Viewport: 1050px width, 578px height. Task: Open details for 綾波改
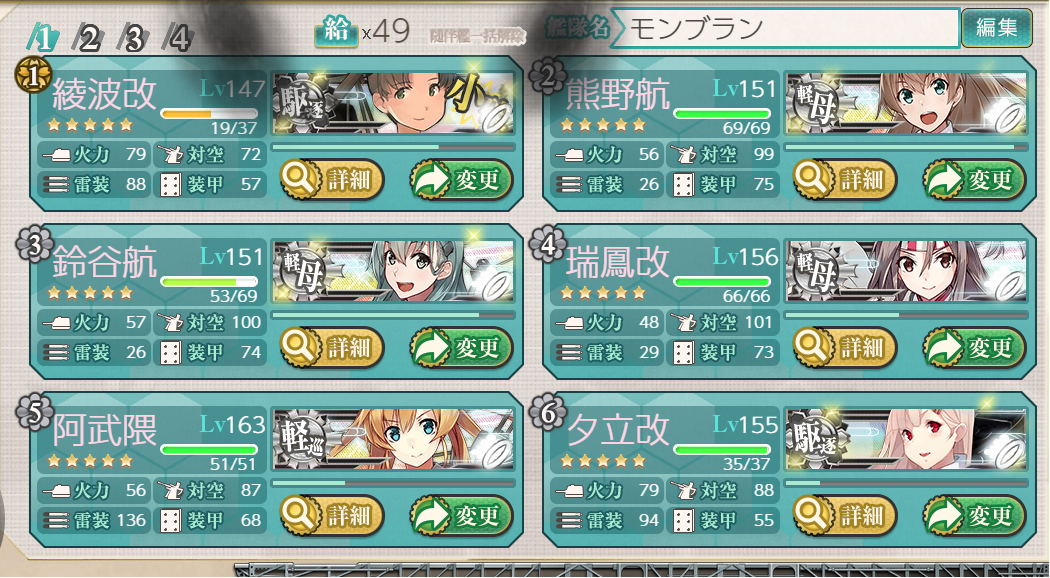pos(331,179)
